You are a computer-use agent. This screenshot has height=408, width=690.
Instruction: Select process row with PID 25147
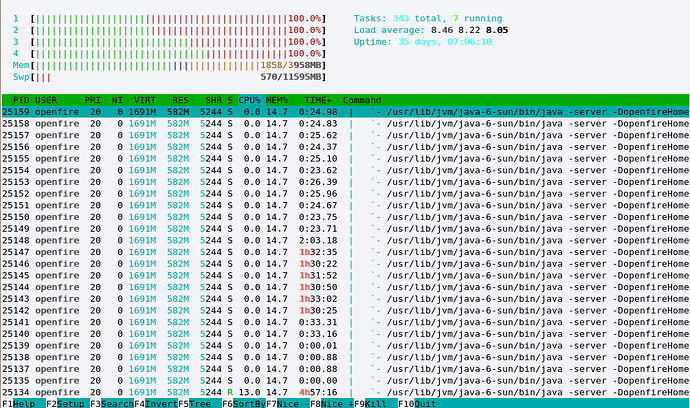(x=345, y=252)
